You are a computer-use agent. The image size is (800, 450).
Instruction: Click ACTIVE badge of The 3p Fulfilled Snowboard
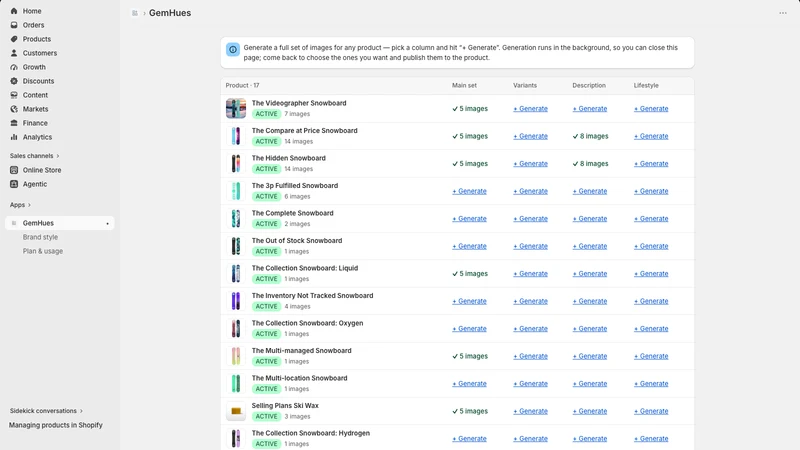[x=266, y=196]
